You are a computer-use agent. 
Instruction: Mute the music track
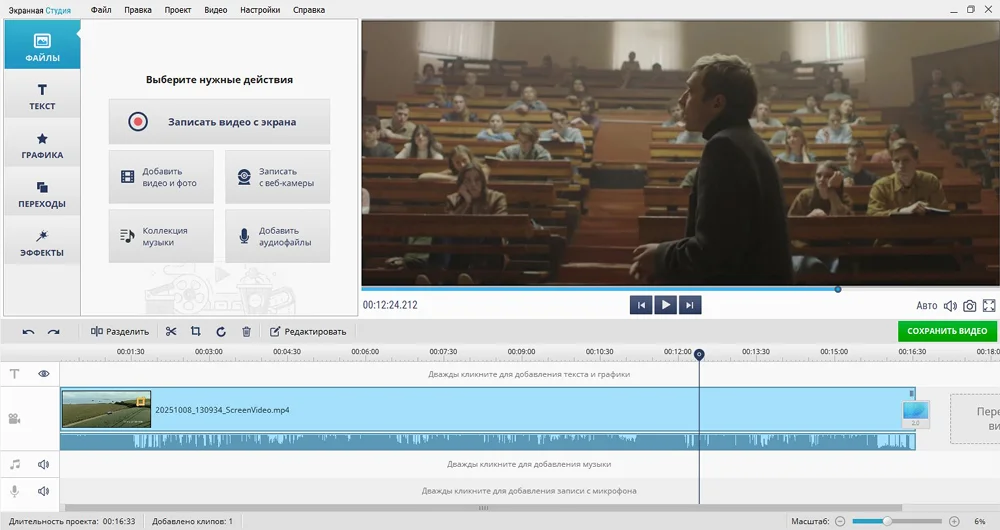pyautogui.click(x=44, y=464)
